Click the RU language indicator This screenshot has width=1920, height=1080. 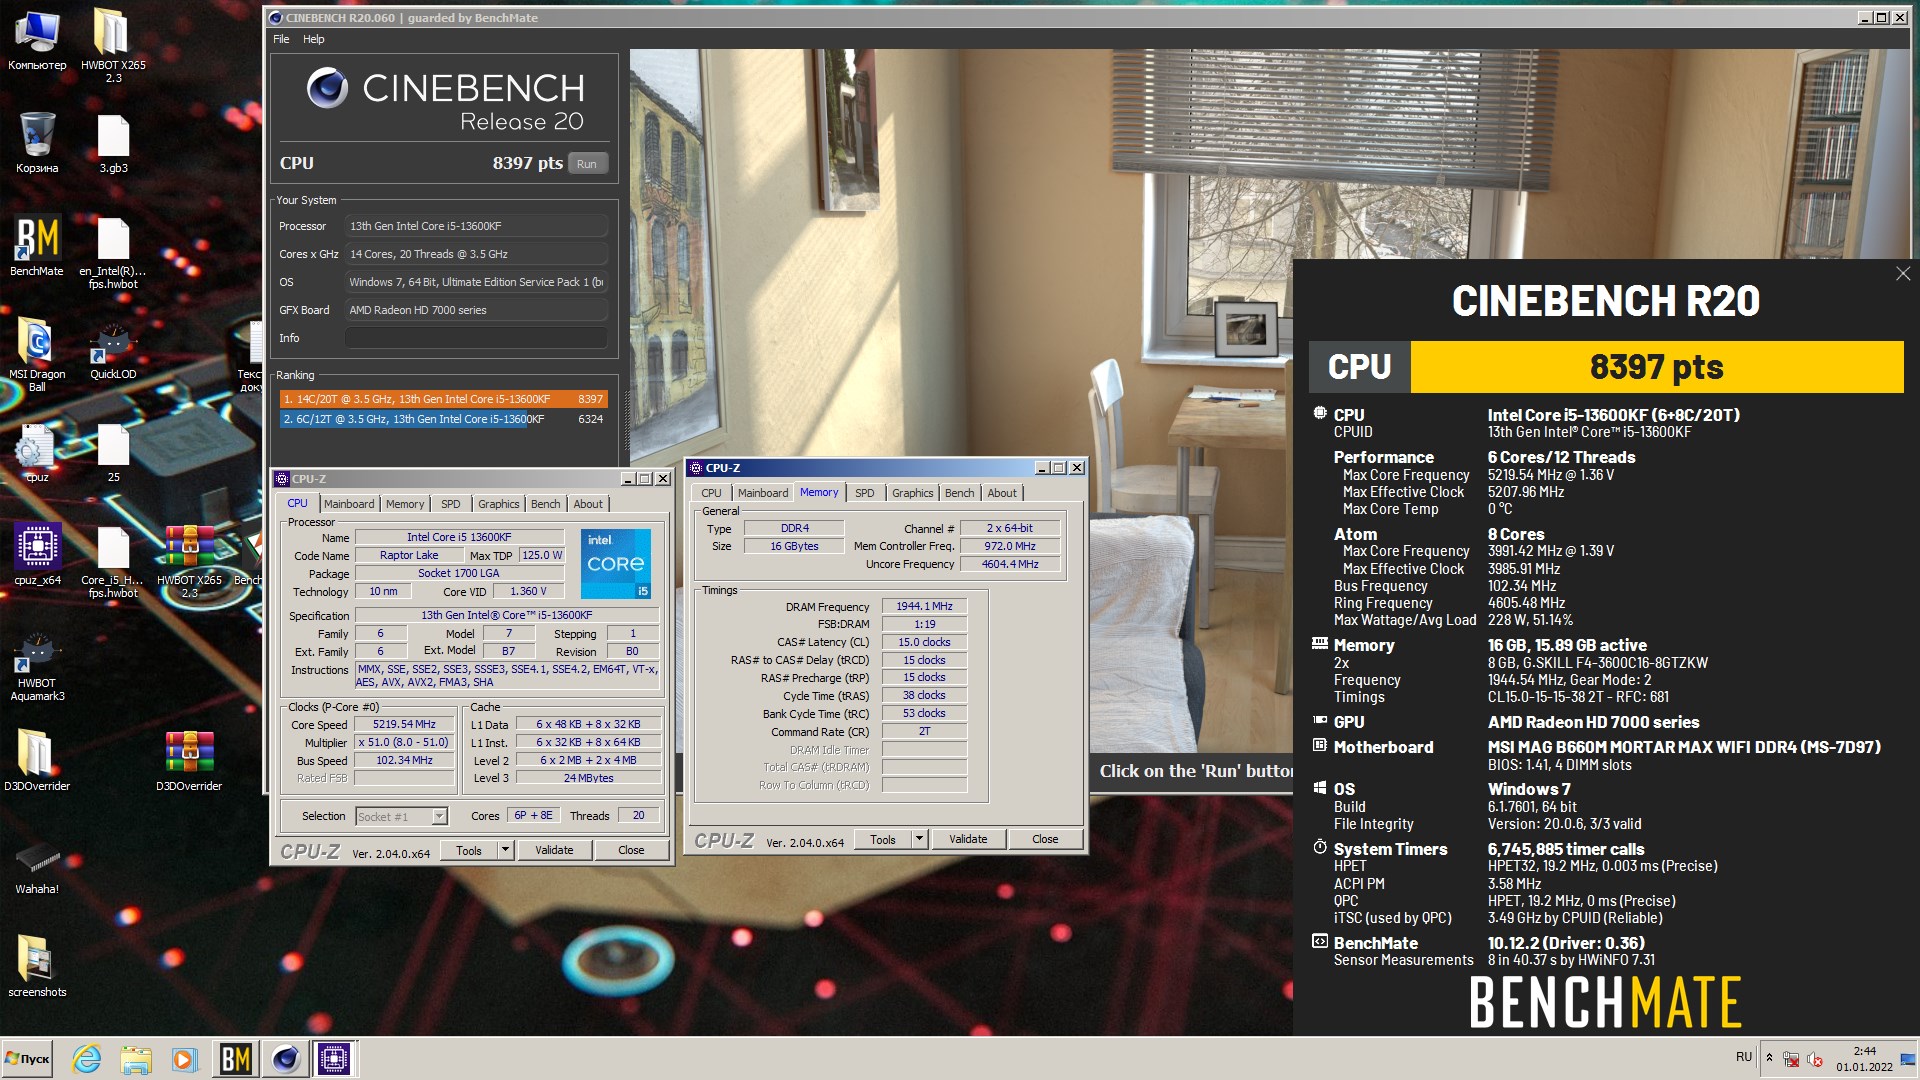pyautogui.click(x=1744, y=1057)
